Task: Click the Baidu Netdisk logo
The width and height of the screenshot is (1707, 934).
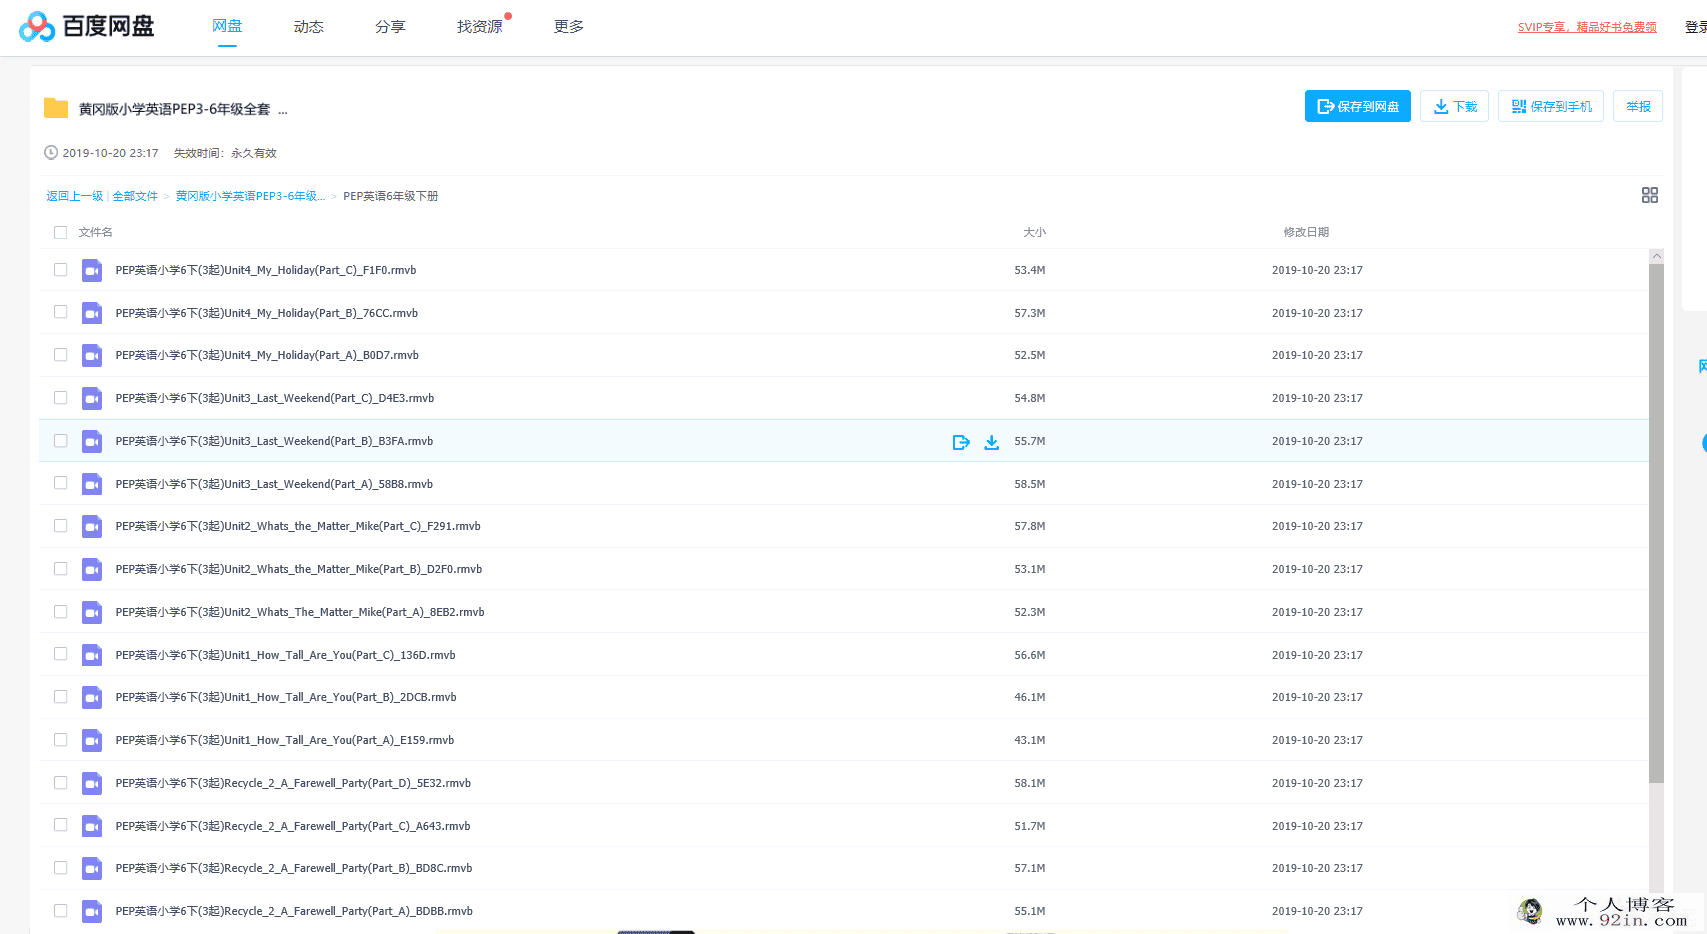Action: [x=87, y=26]
